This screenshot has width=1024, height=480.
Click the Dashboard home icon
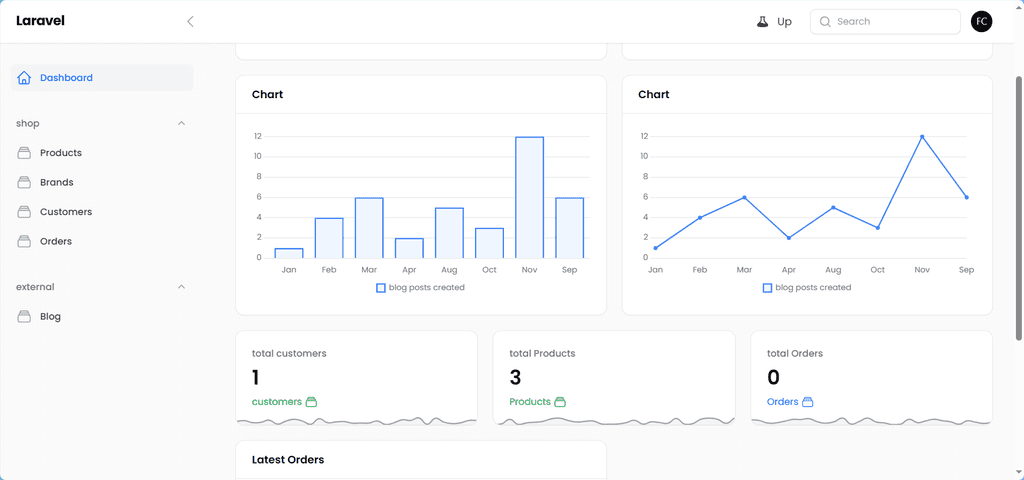point(24,78)
